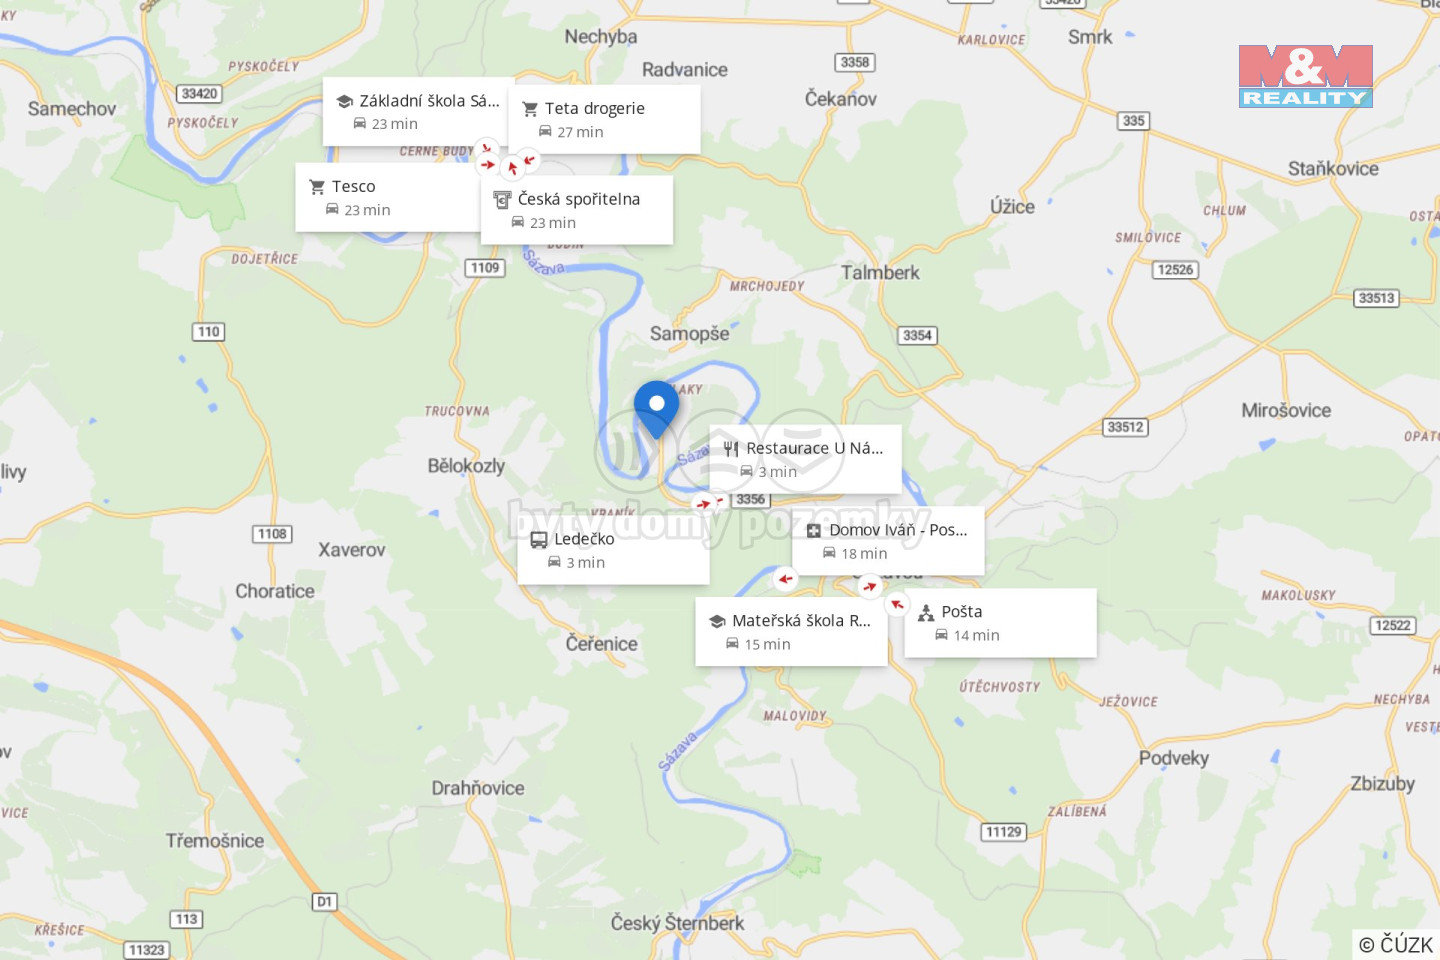The image size is (1440, 960).
Task: Click the Samopše village label
Action: (x=689, y=334)
